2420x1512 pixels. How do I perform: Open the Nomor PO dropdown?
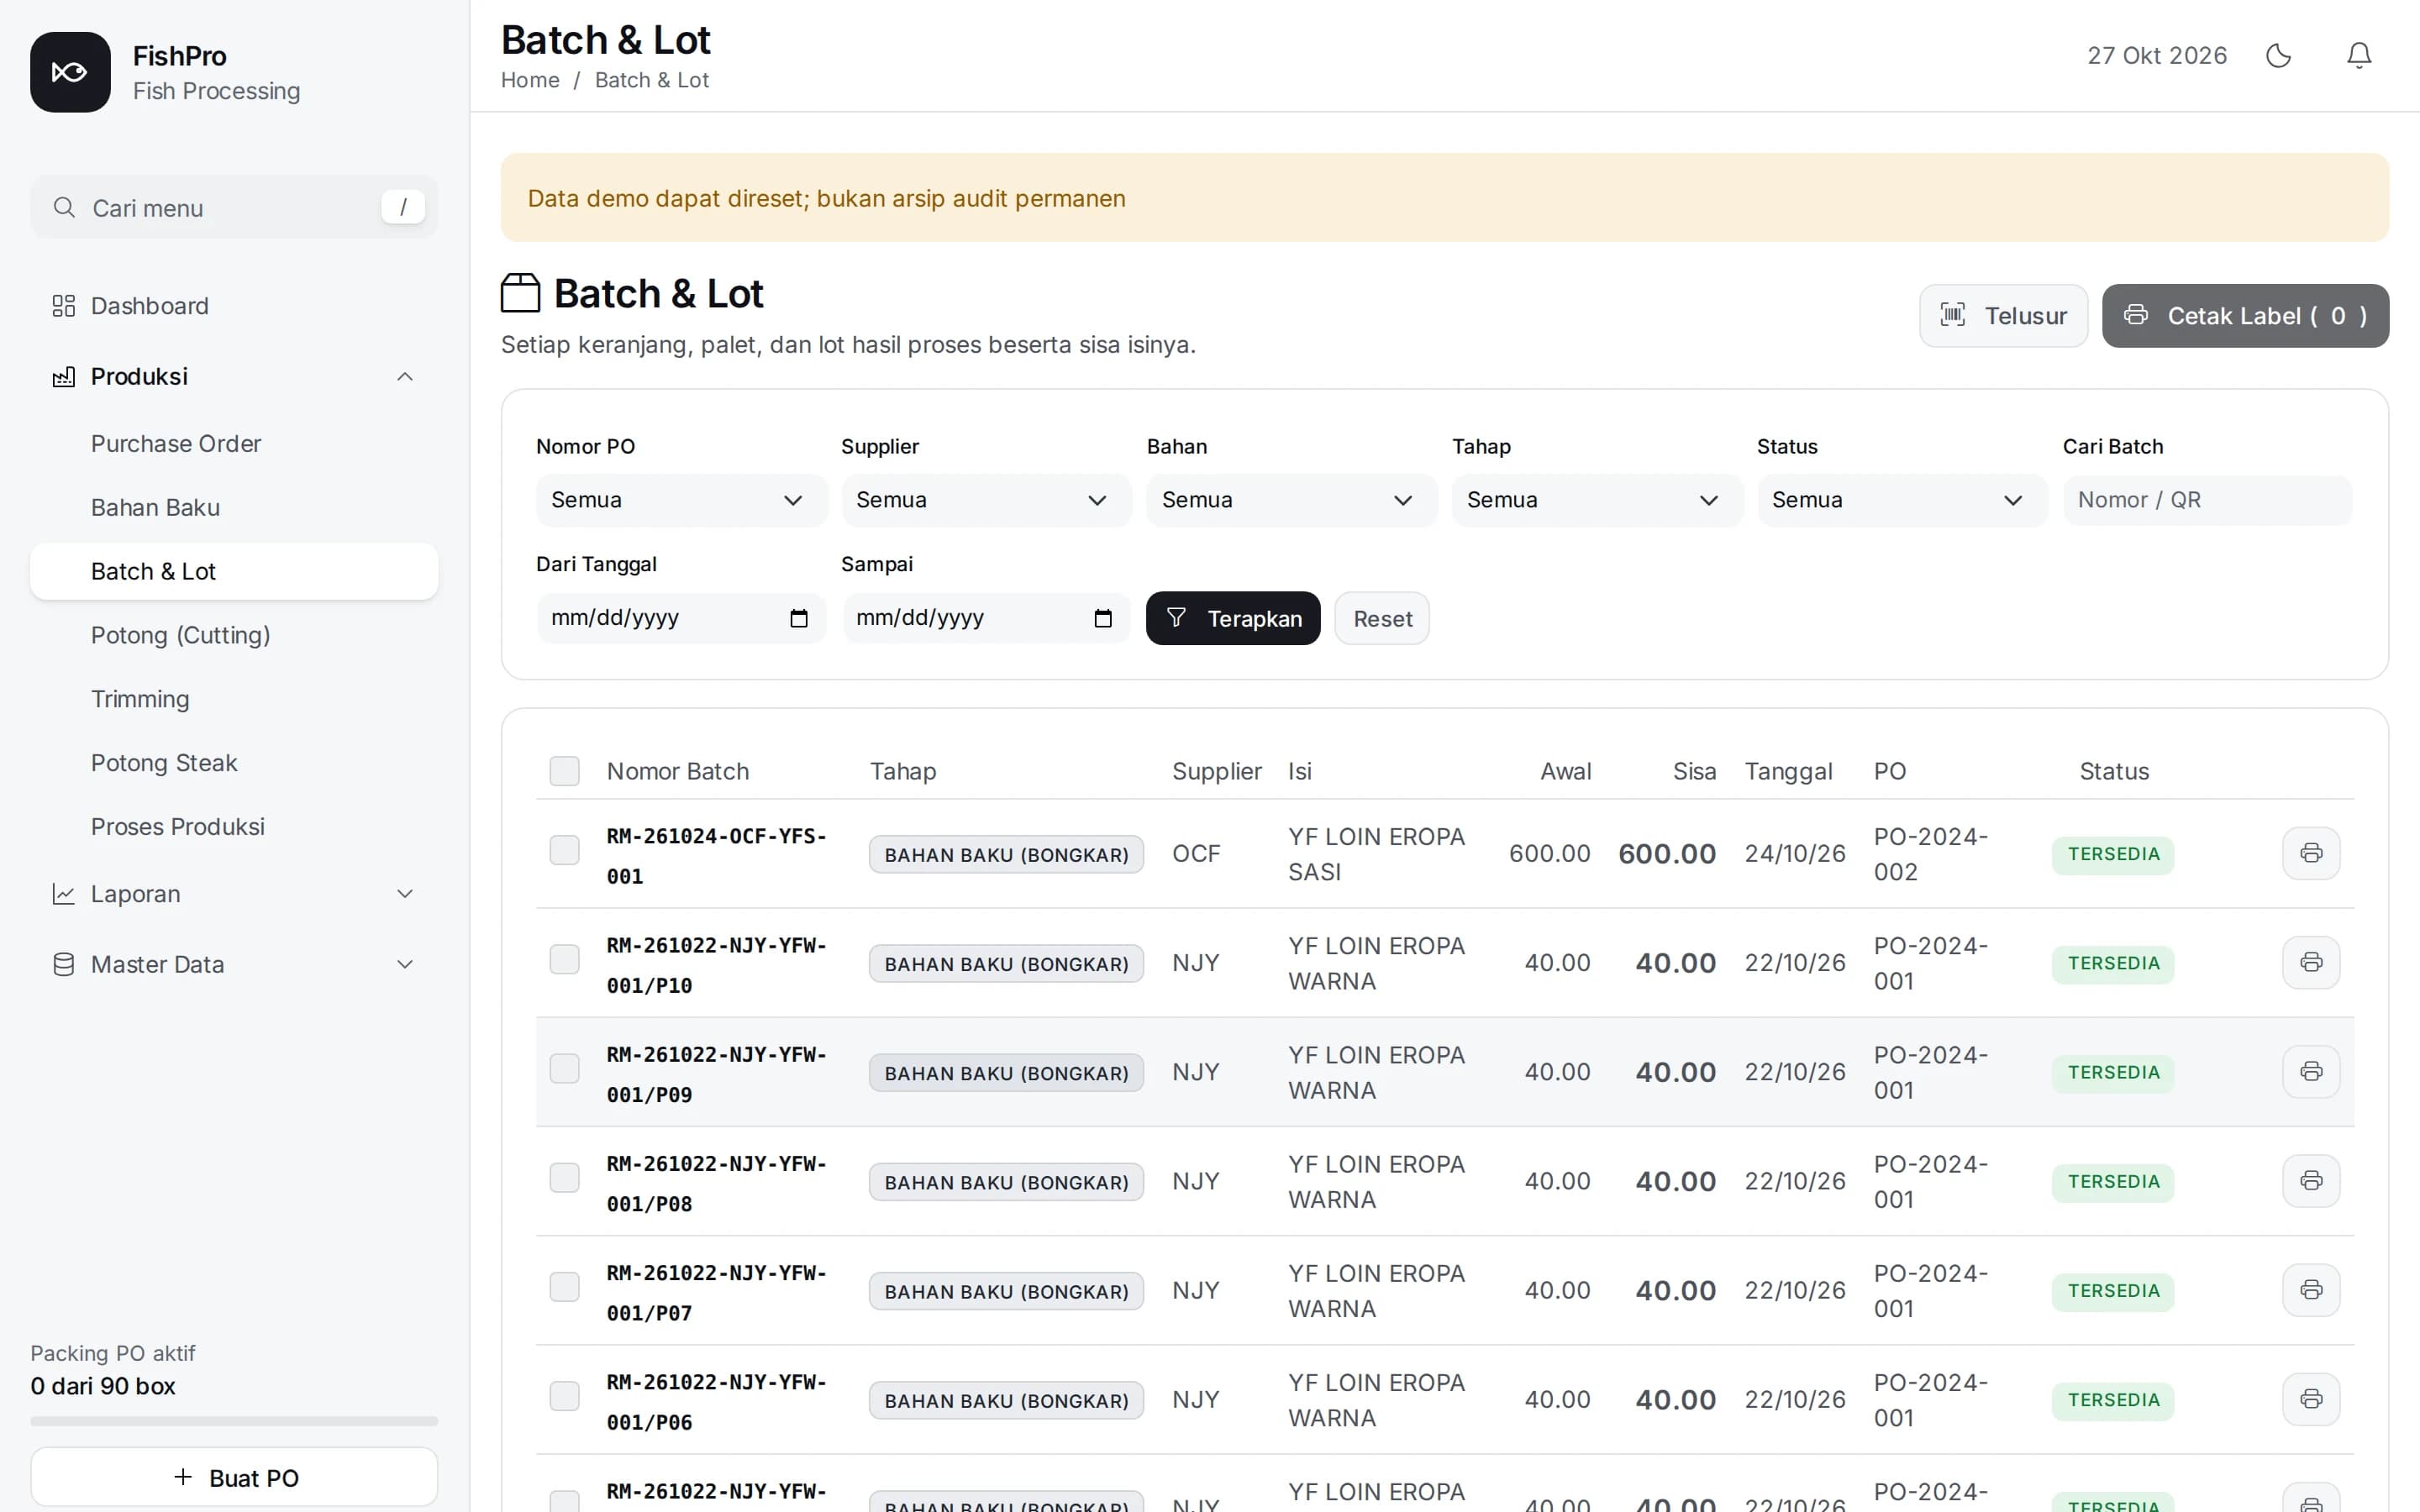(x=681, y=500)
